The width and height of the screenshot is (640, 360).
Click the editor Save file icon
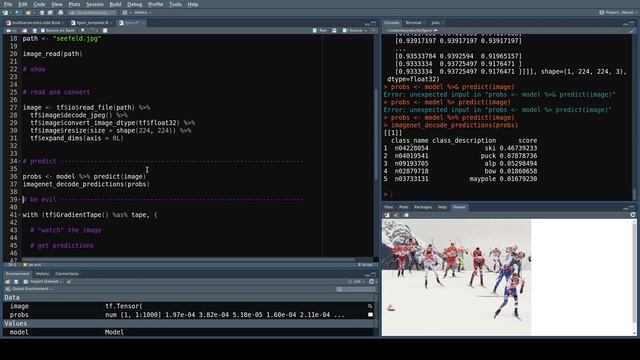coord(35,31)
